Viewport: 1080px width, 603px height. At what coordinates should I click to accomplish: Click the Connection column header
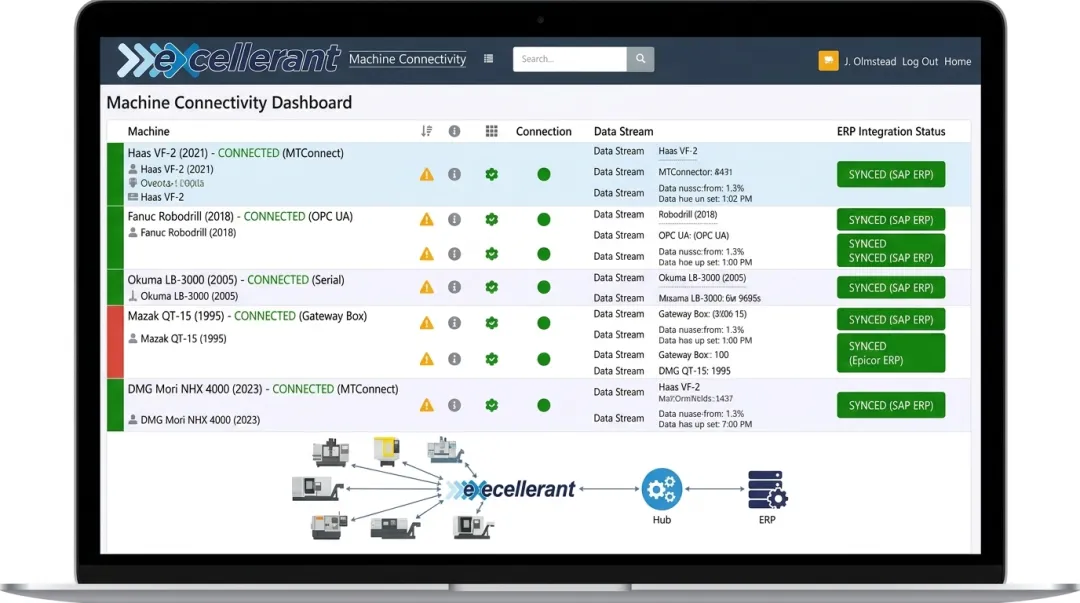(543, 131)
